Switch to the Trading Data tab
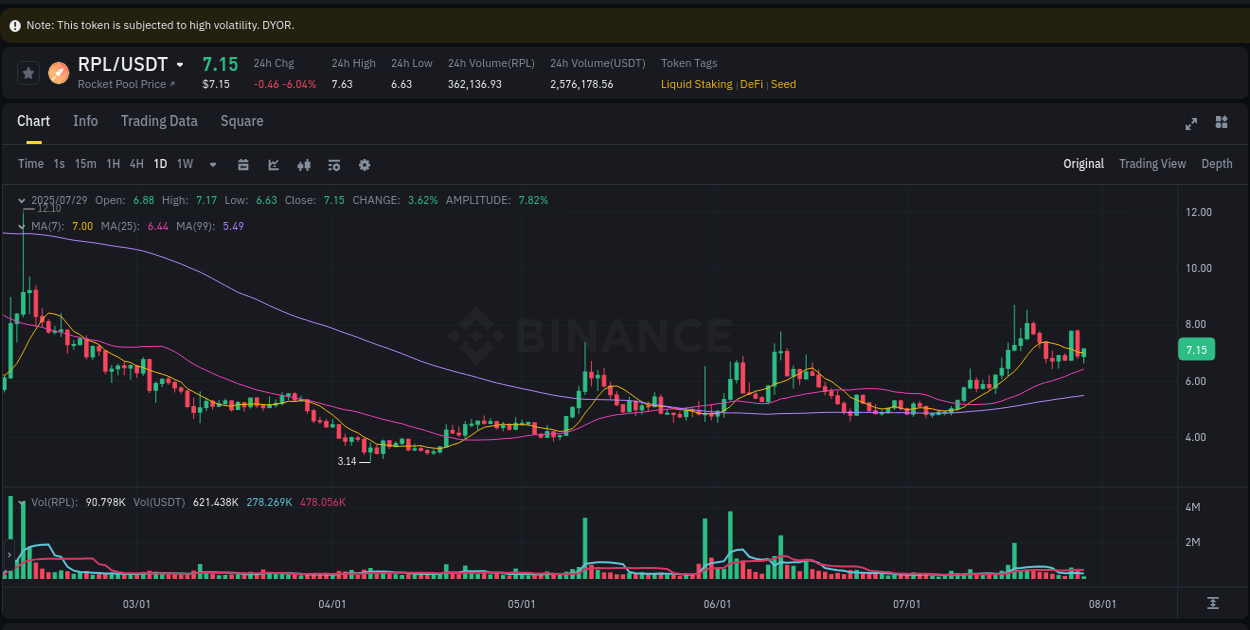 click(159, 121)
